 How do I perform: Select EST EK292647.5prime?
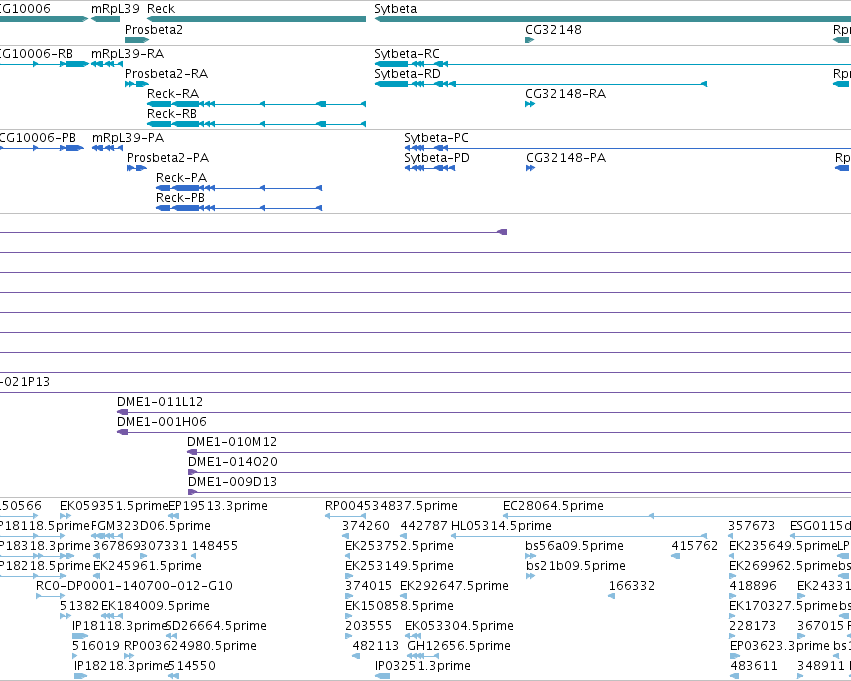tap(454, 586)
